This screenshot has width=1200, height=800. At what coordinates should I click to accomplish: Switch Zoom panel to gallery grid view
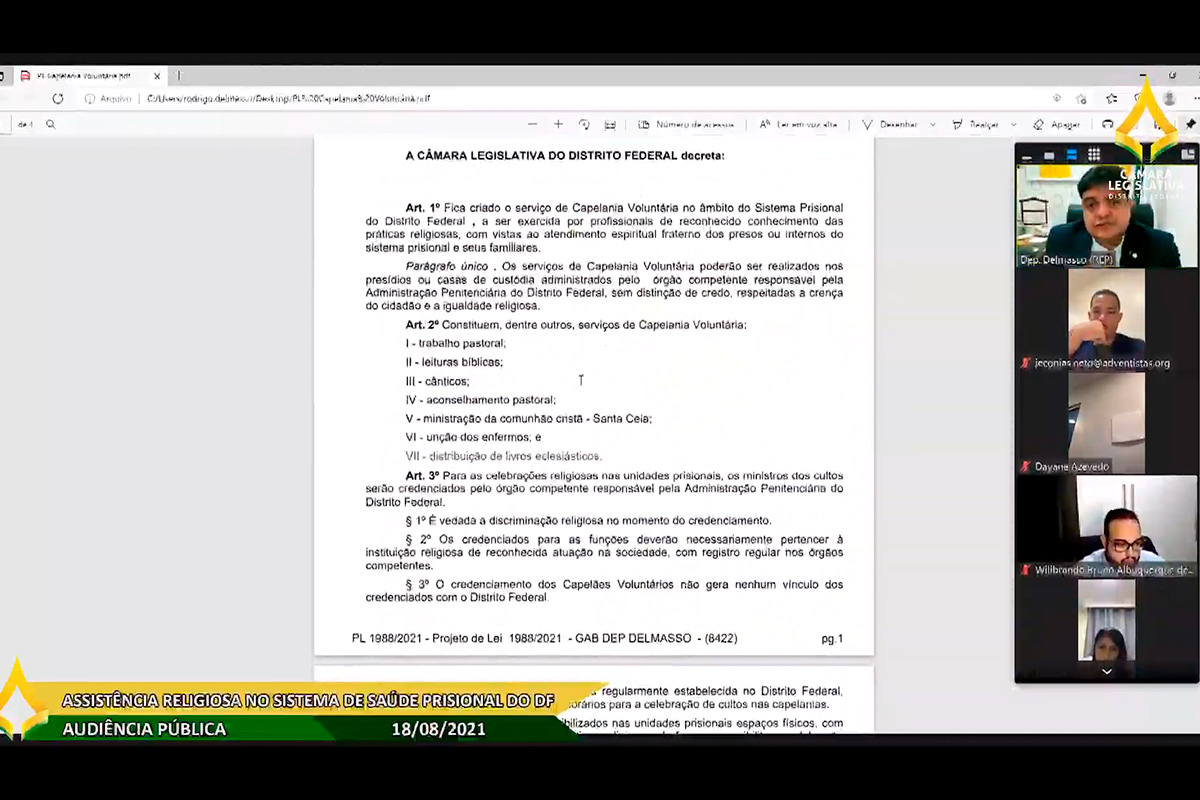[1094, 155]
